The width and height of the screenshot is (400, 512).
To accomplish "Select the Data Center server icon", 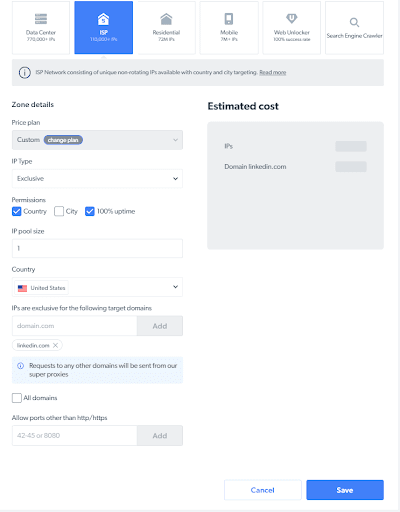I will click(41, 19).
